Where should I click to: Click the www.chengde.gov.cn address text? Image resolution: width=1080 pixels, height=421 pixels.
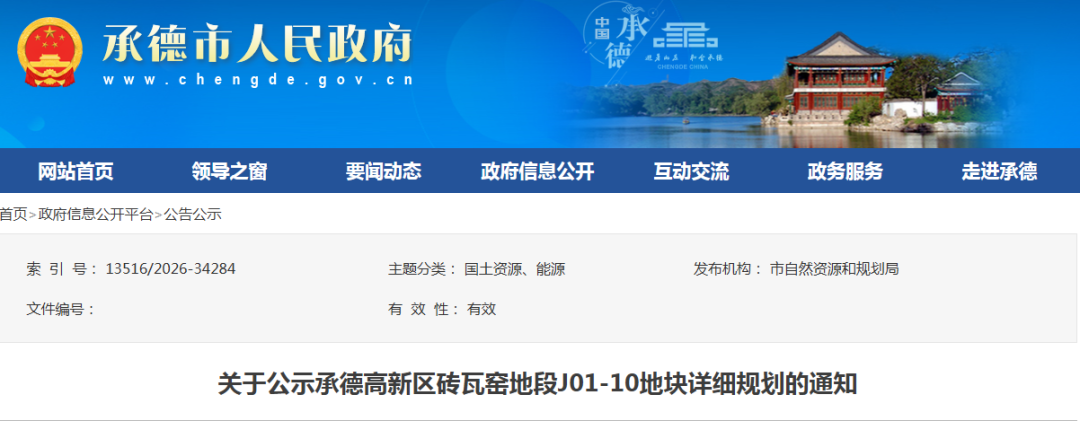point(258,80)
